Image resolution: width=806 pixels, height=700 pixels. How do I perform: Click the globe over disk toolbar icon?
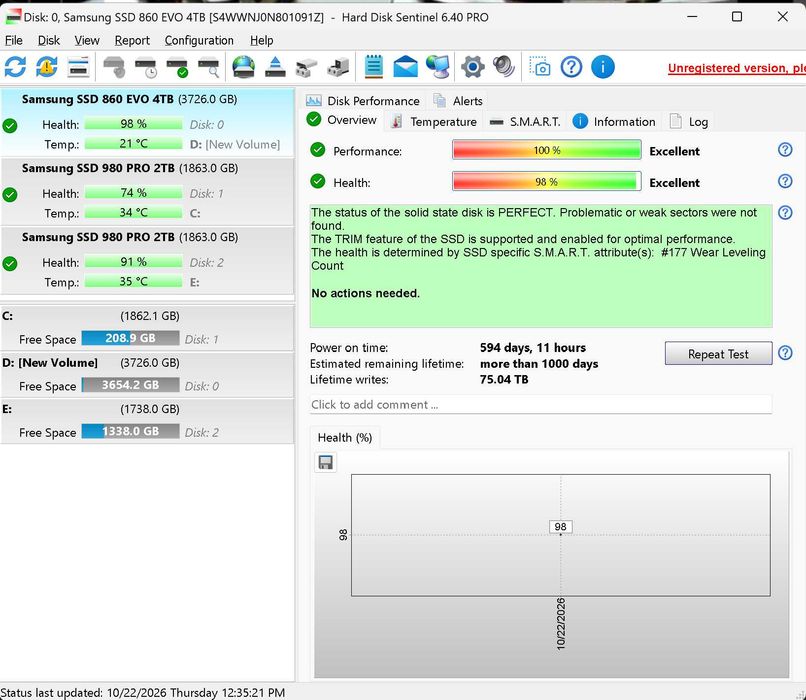tap(243, 67)
